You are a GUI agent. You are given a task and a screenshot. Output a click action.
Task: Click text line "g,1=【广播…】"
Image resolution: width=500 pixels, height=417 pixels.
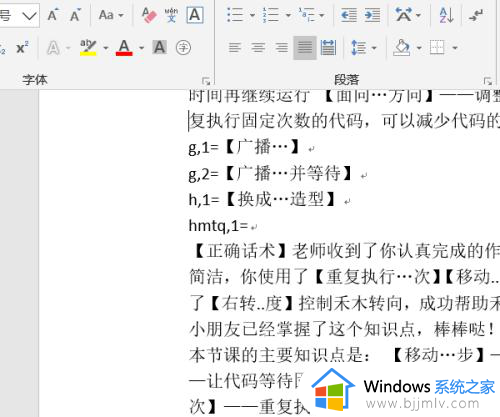click(244, 147)
